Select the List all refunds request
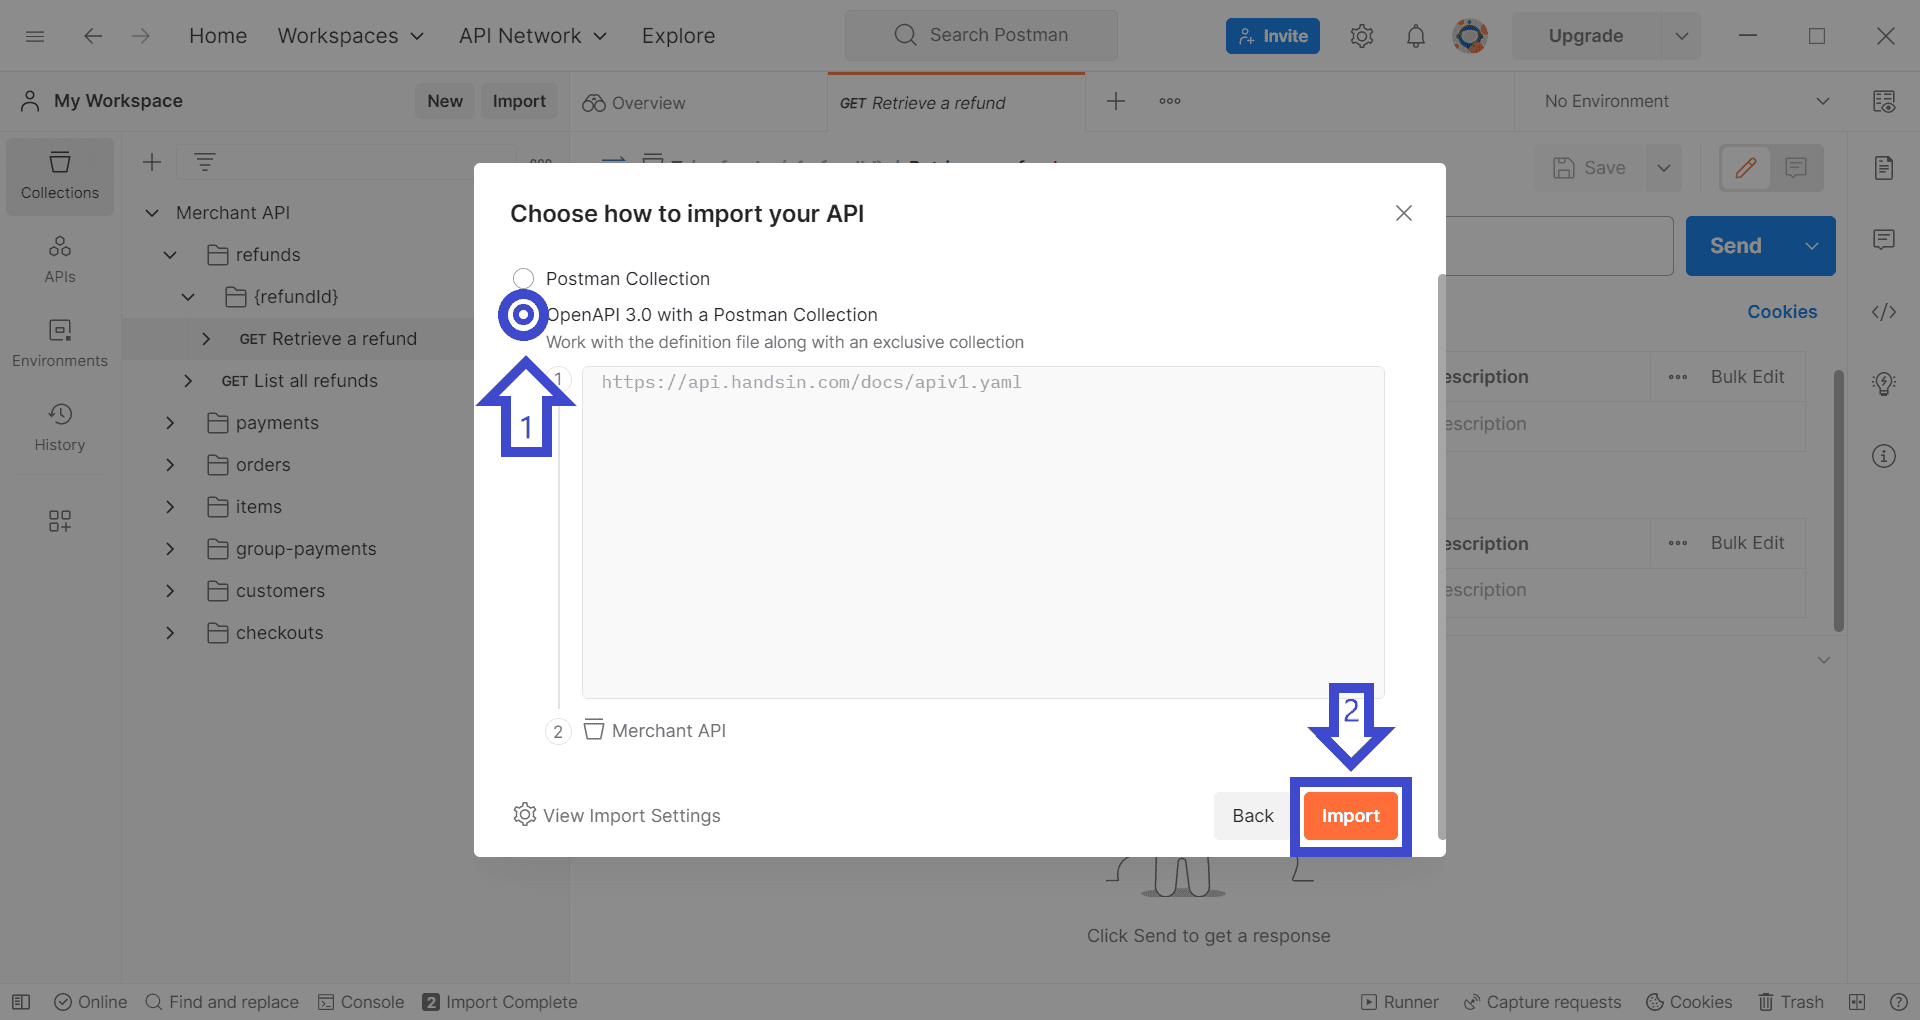This screenshot has height=1020, width=1920. point(299,381)
